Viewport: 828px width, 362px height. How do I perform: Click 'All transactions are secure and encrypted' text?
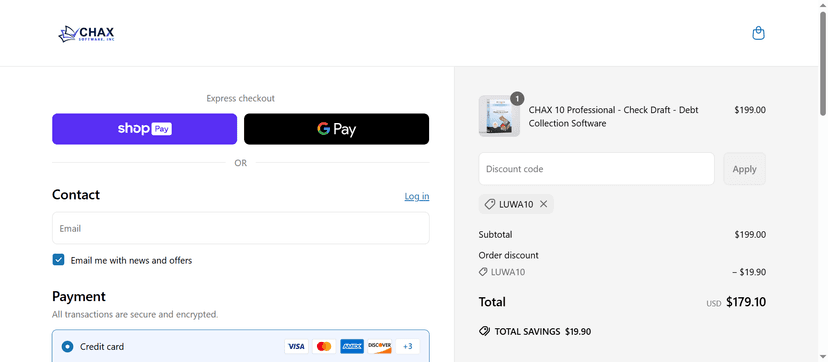pyautogui.click(x=135, y=315)
